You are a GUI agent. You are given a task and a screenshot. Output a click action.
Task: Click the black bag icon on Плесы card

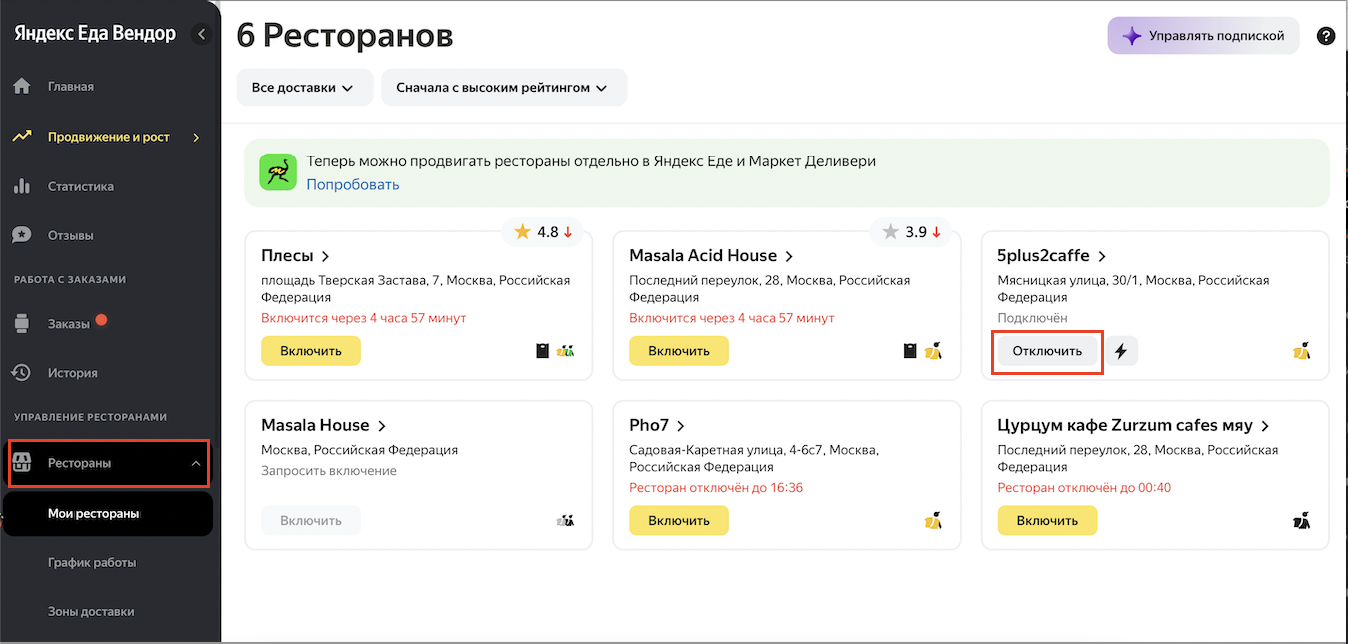tap(543, 351)
